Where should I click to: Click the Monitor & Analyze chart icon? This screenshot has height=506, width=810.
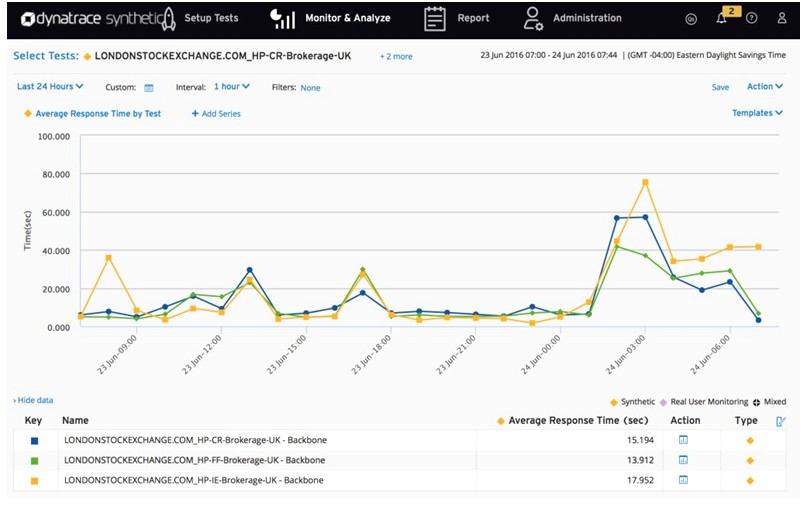[x=283, y=19]
